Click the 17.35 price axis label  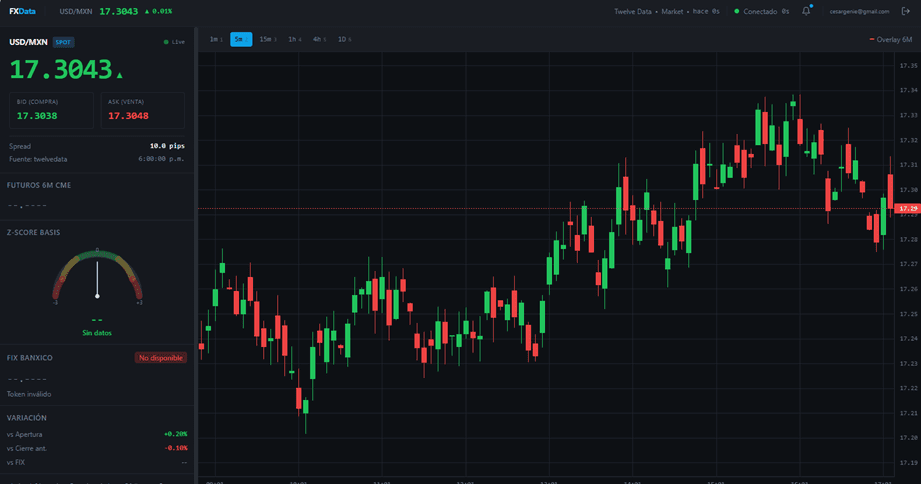tap(908, 66)
